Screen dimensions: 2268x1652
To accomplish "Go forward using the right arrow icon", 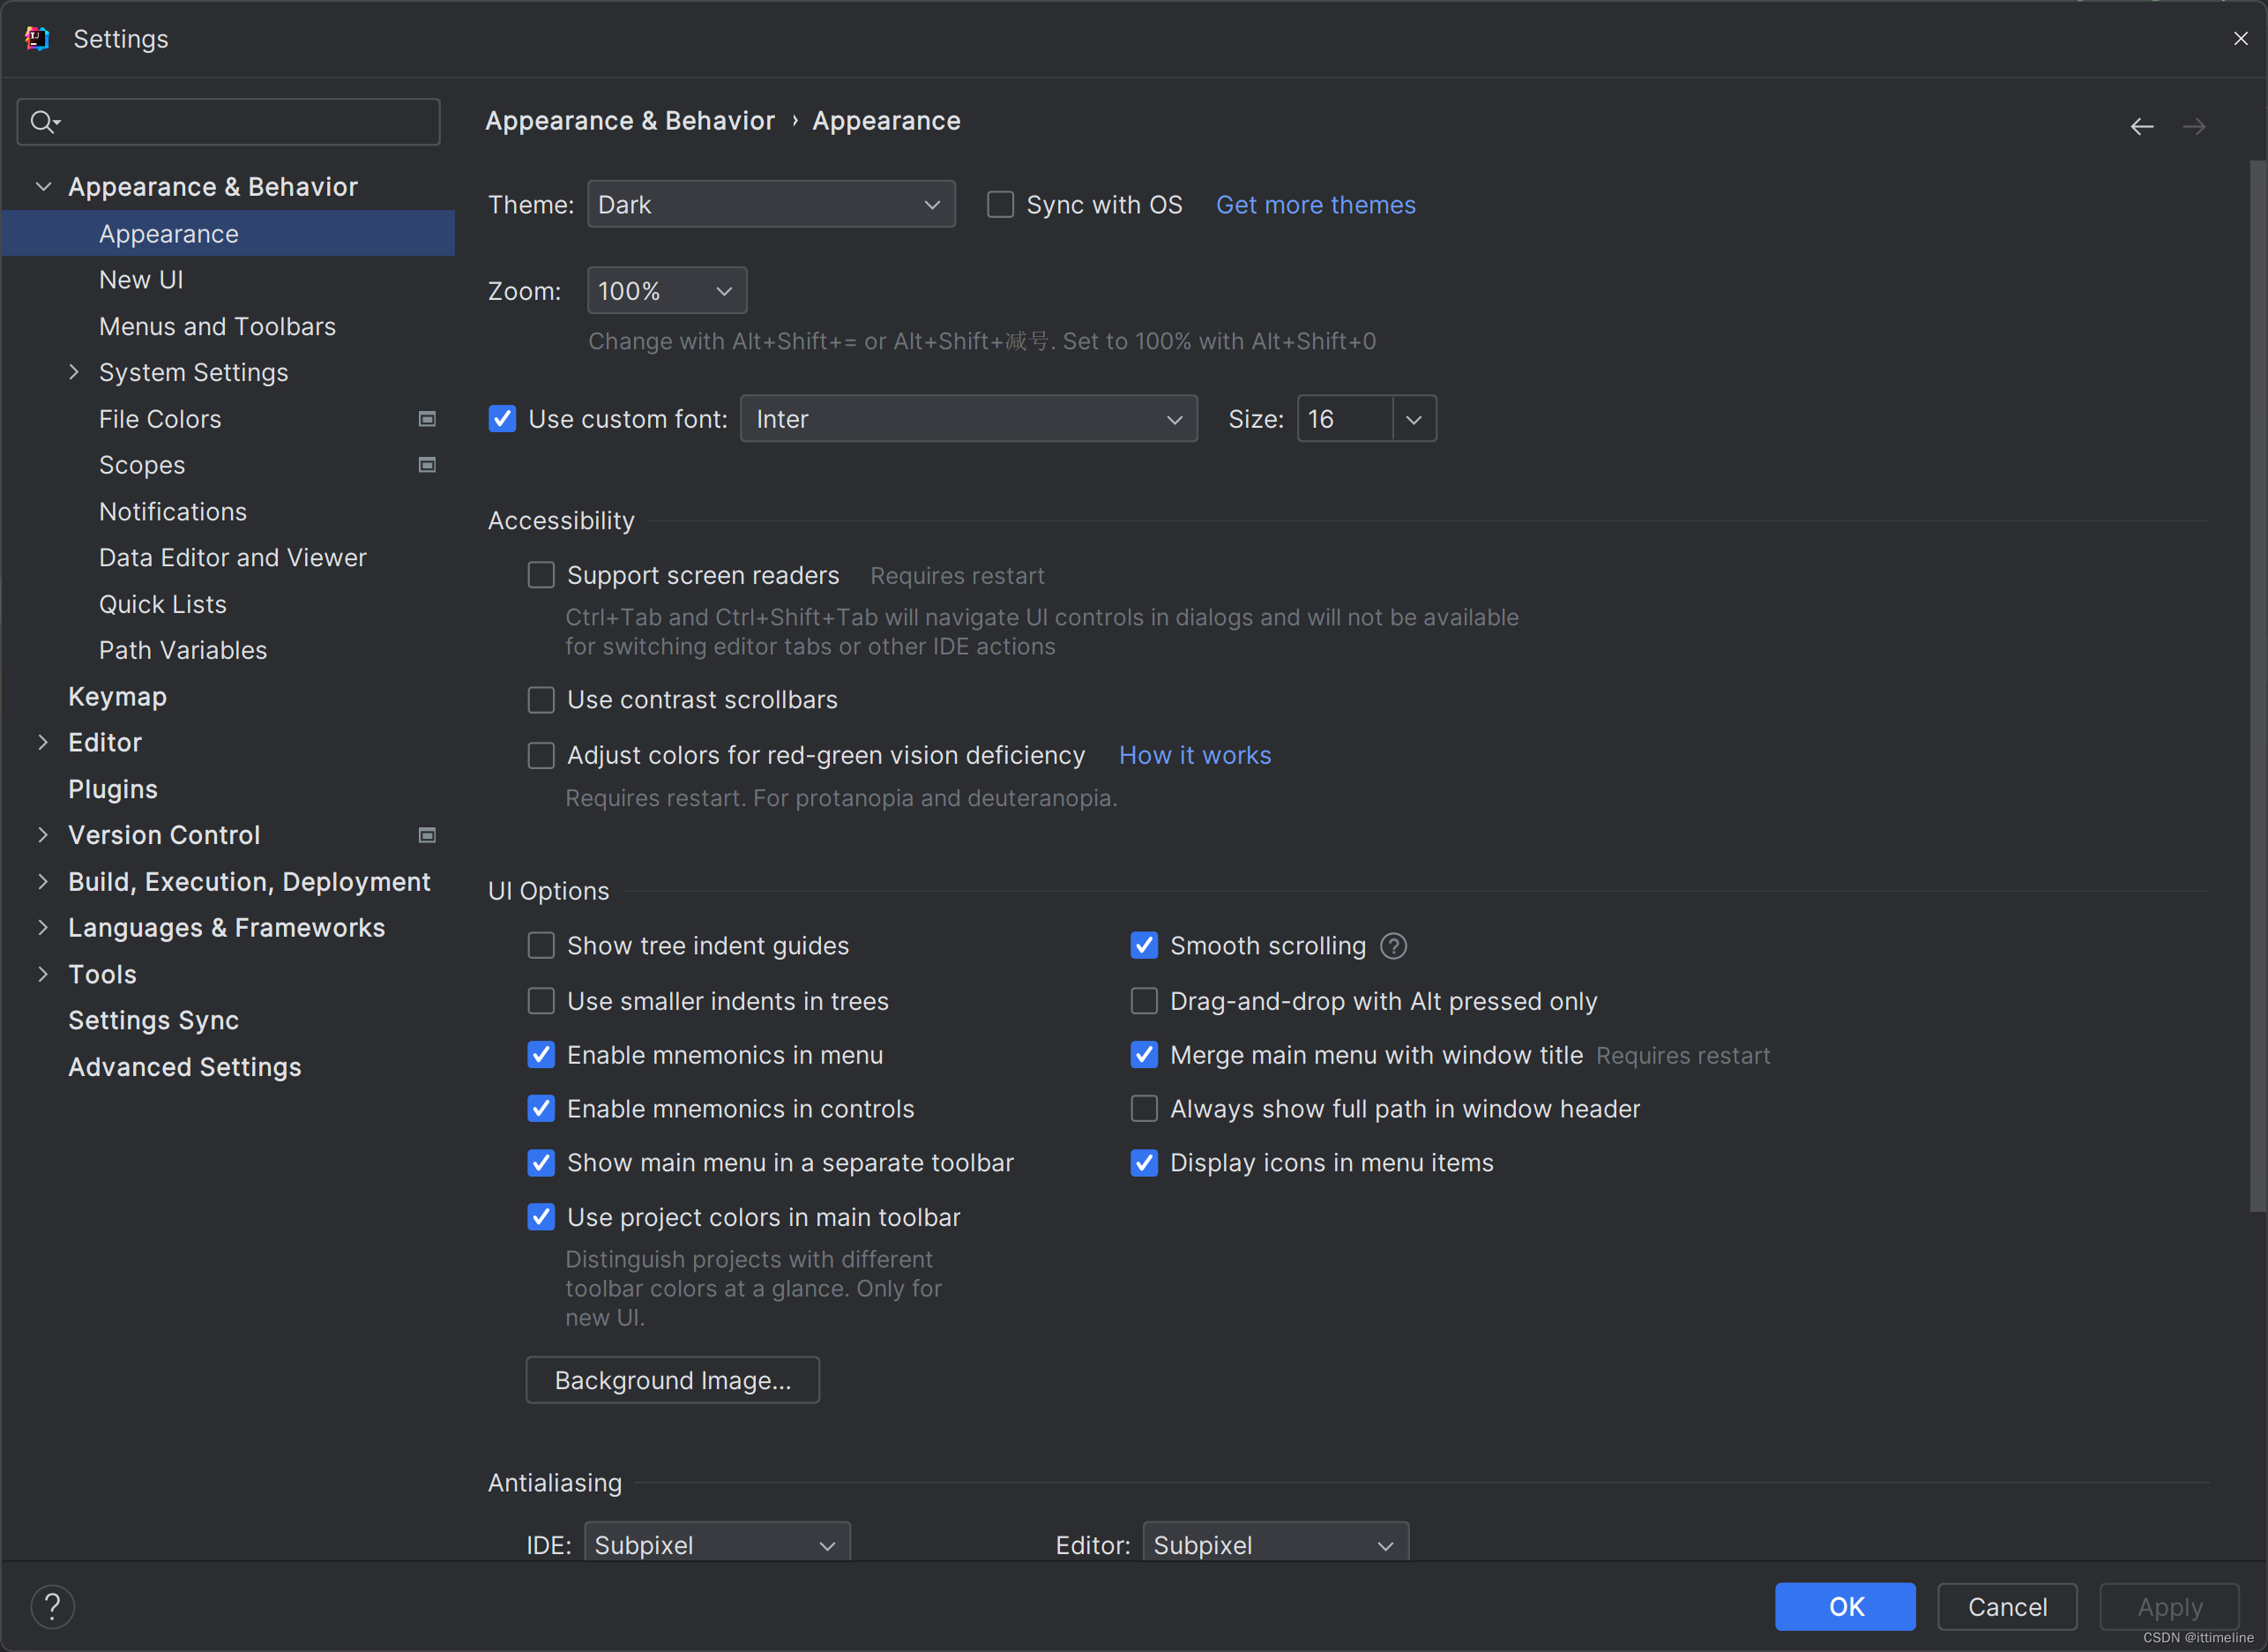I will pos(2194,126).
